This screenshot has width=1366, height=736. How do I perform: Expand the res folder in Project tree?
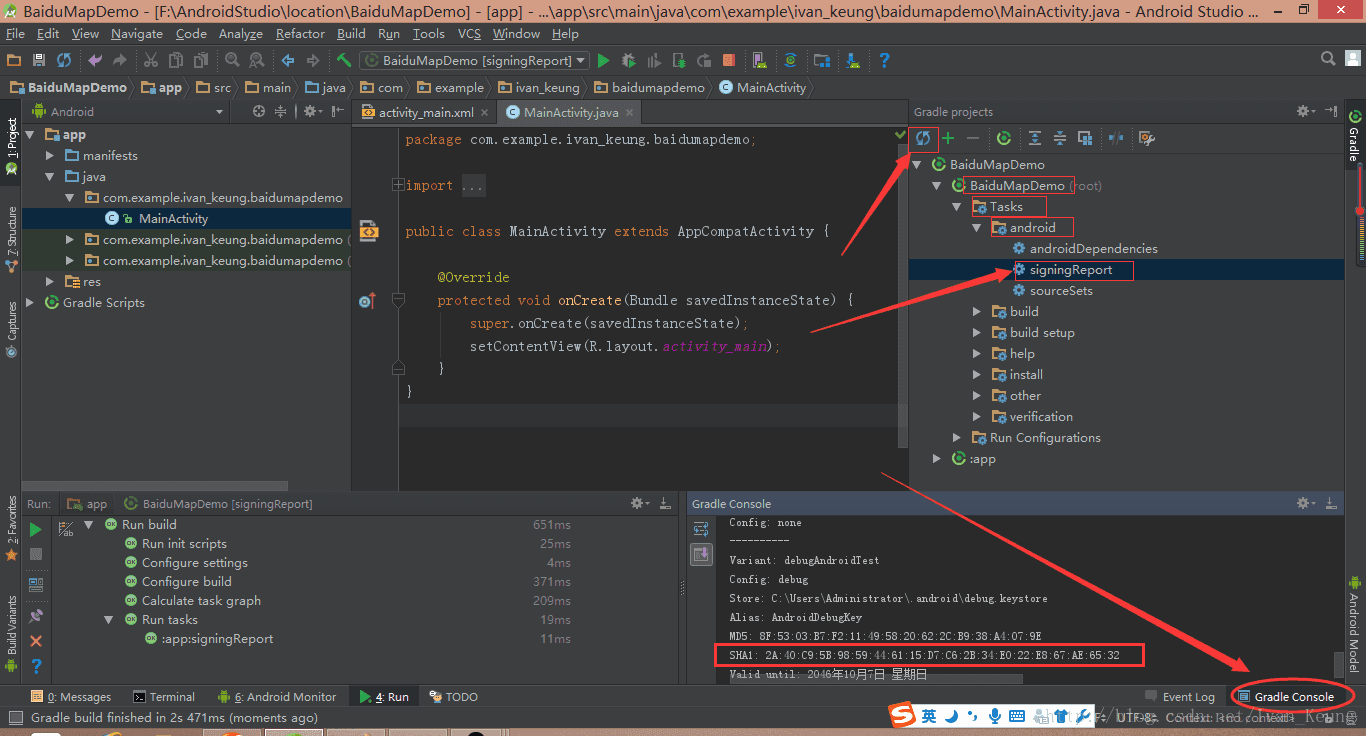[x=51, y=282]
